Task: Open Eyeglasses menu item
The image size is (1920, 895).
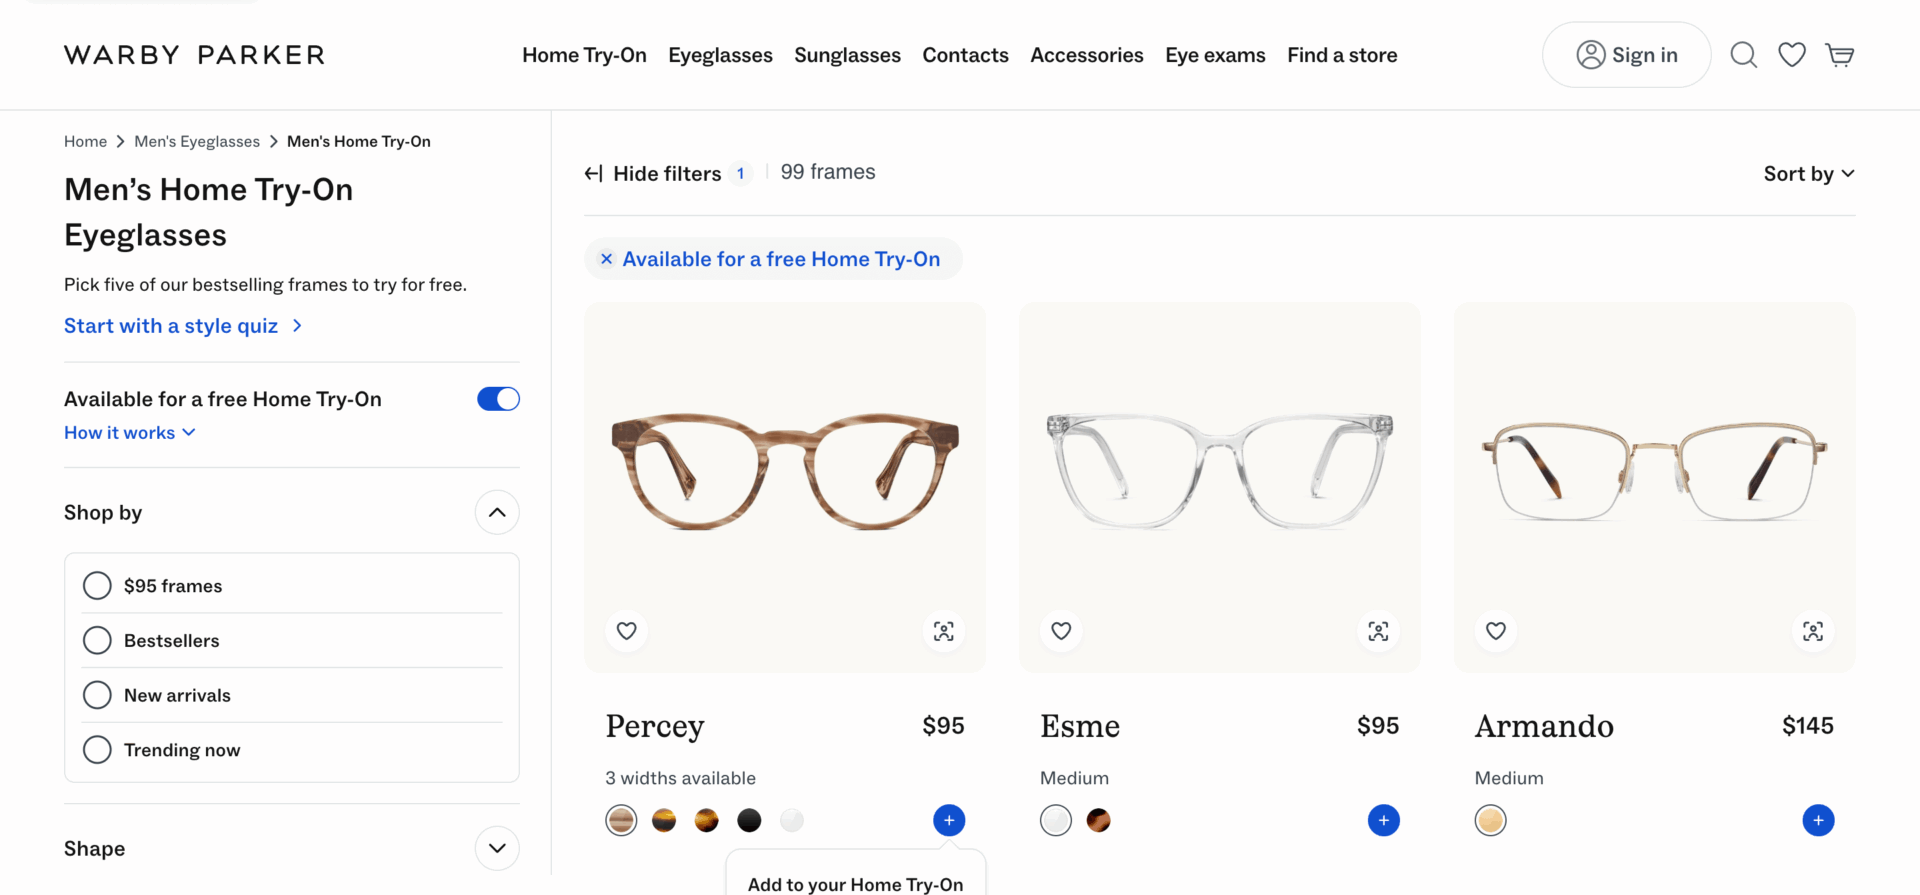Action: [720, 55]
